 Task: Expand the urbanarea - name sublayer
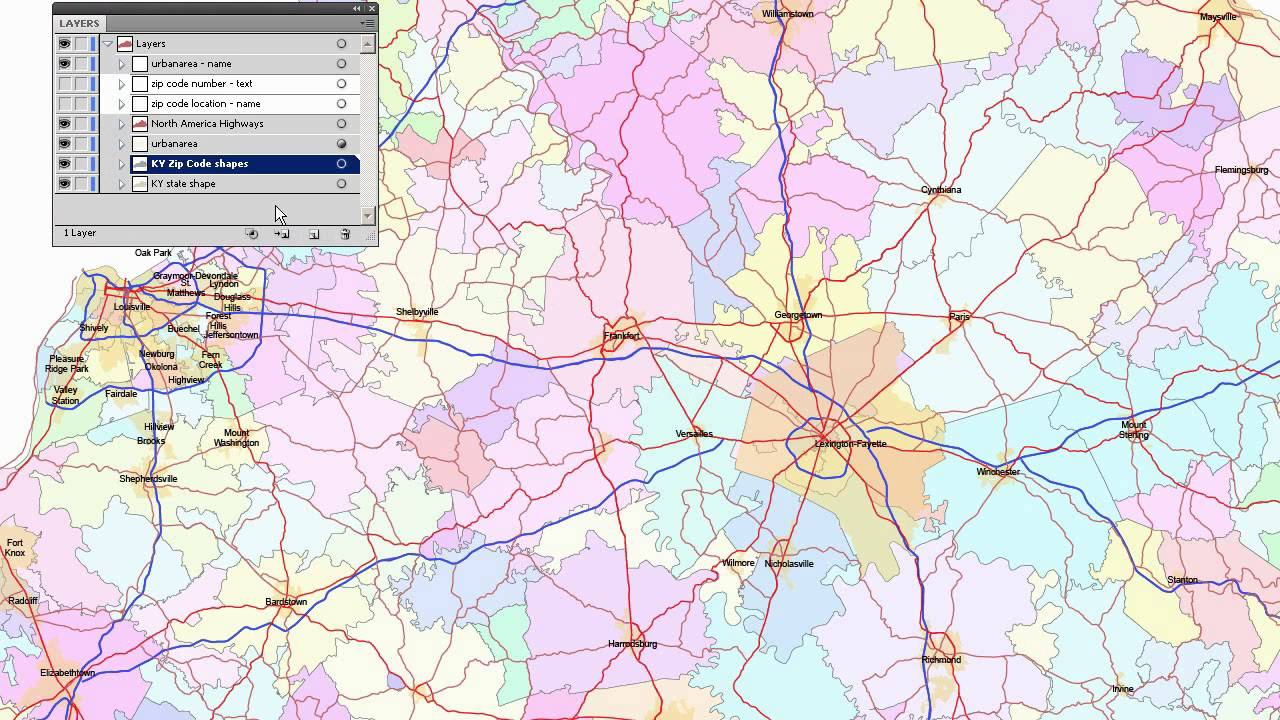coord(122,64)
